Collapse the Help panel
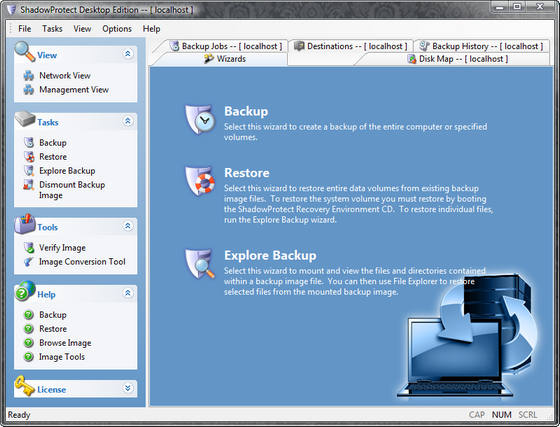 [128, 293]
